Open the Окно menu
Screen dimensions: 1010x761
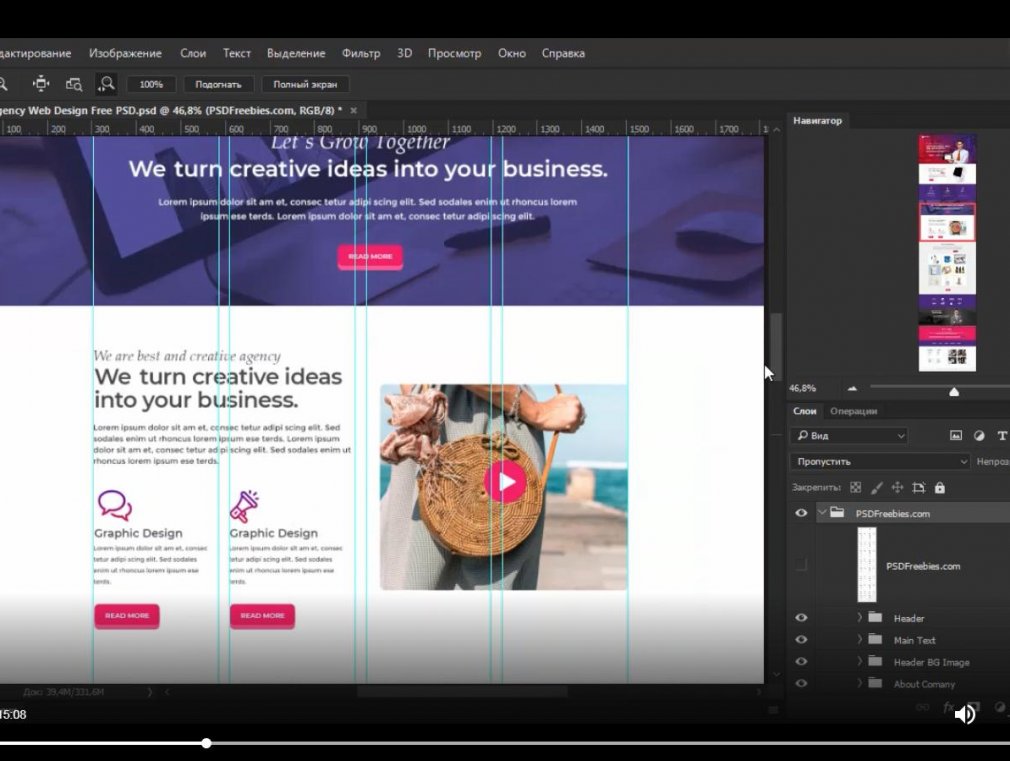point(512,53)
